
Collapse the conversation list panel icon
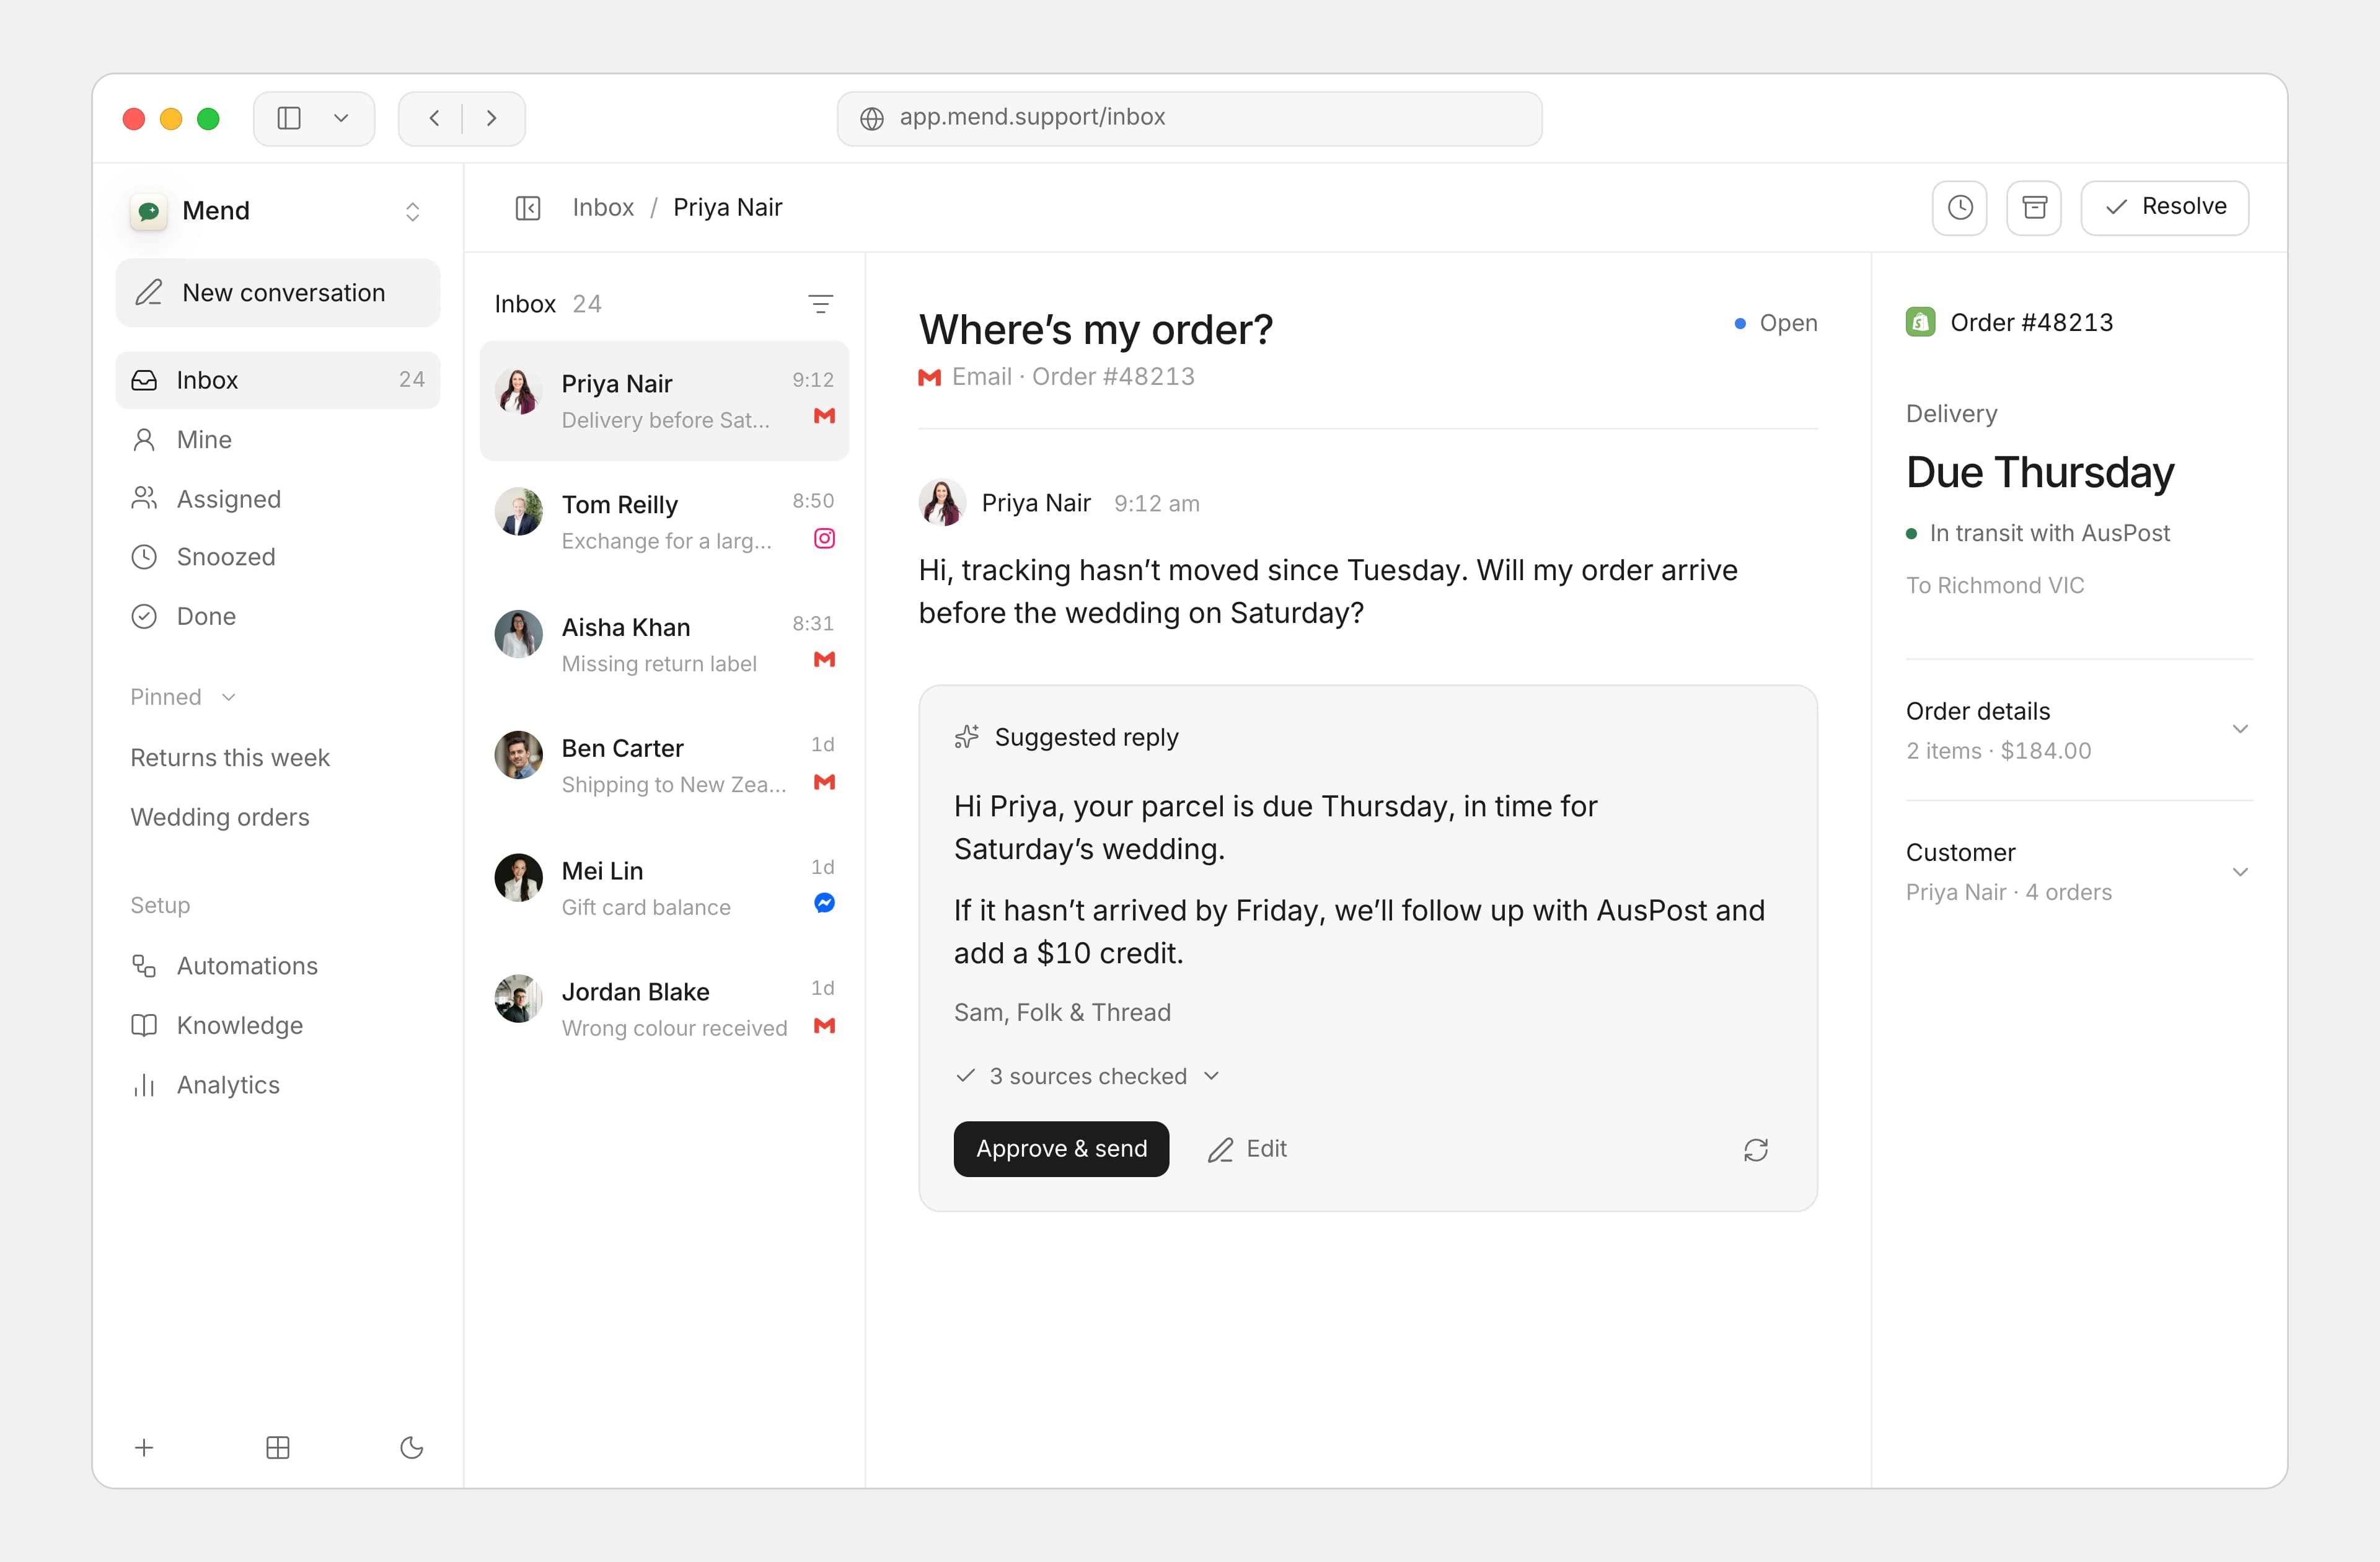(x=528, y=208)
